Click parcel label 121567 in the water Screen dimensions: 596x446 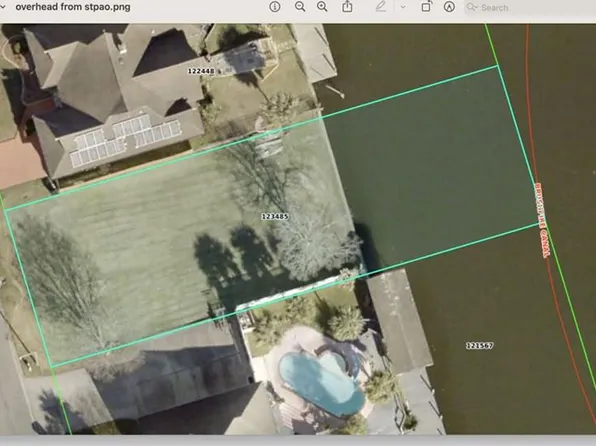(x=480, y=345)
